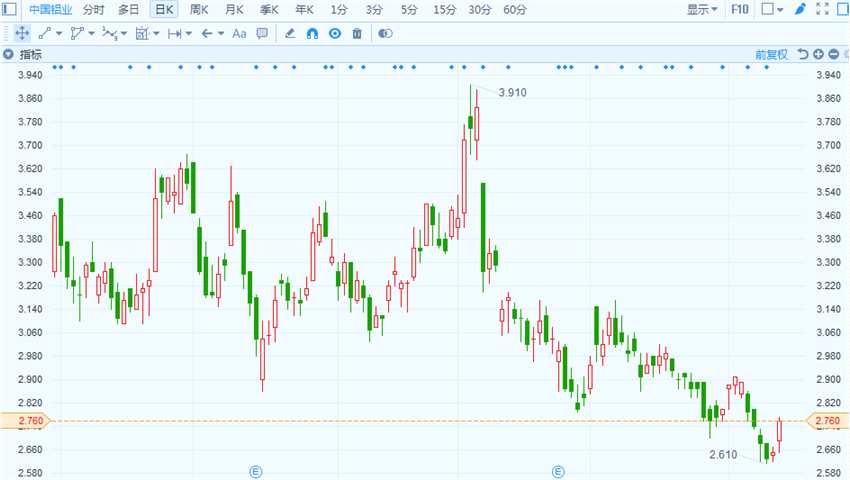Switch to 5分 five-minute tab
Screen dimensions: 850x480
409,9
